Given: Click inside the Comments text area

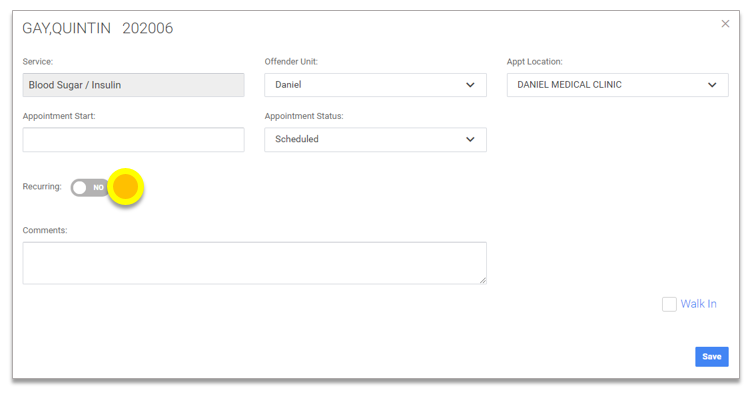Looking at the screenshot, I should 254,263.
